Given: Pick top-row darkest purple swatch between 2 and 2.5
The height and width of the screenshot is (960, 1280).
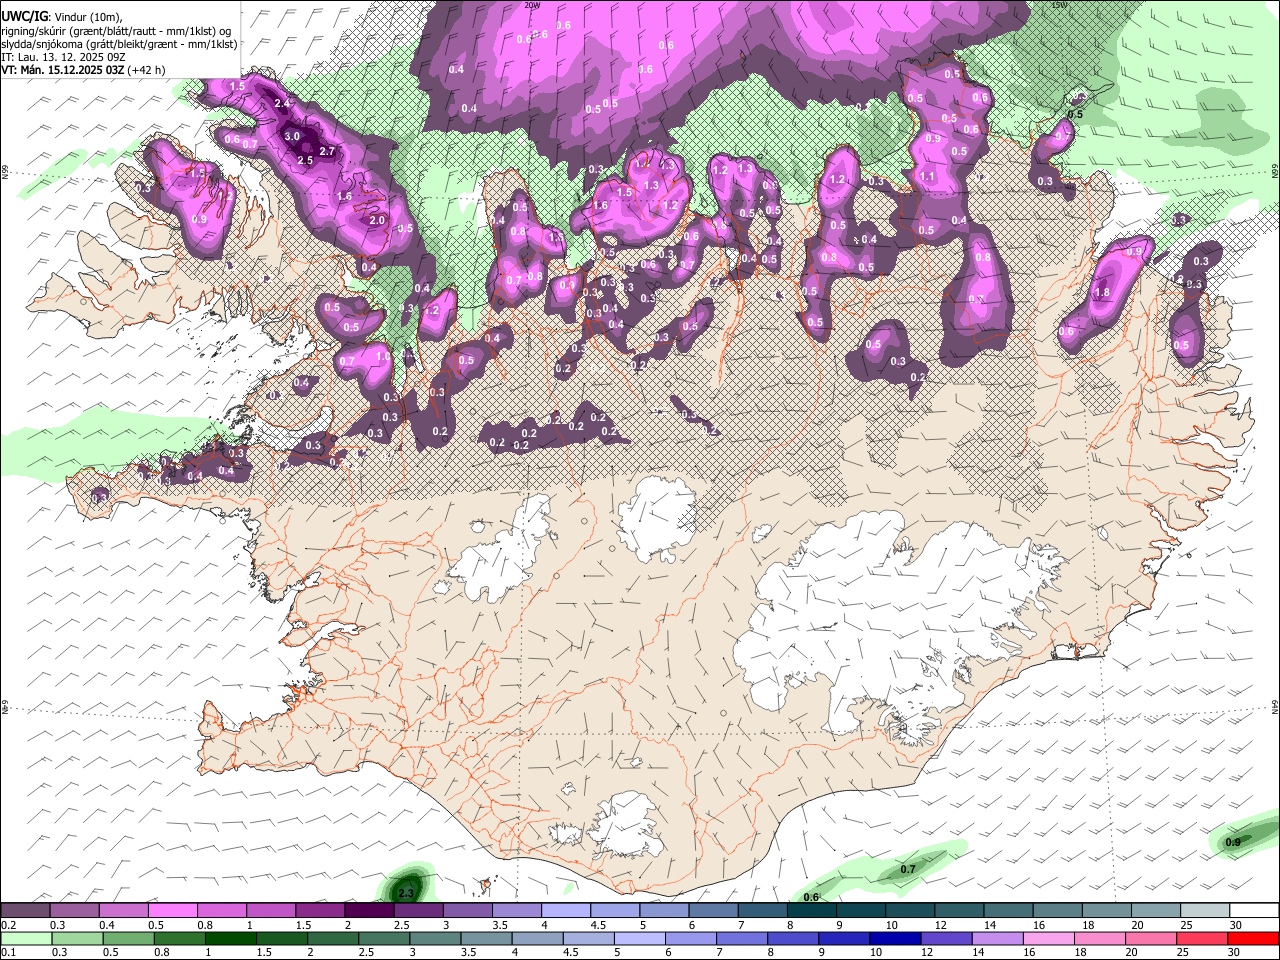Looking at the screenshot, I should (x=369, y=910).
